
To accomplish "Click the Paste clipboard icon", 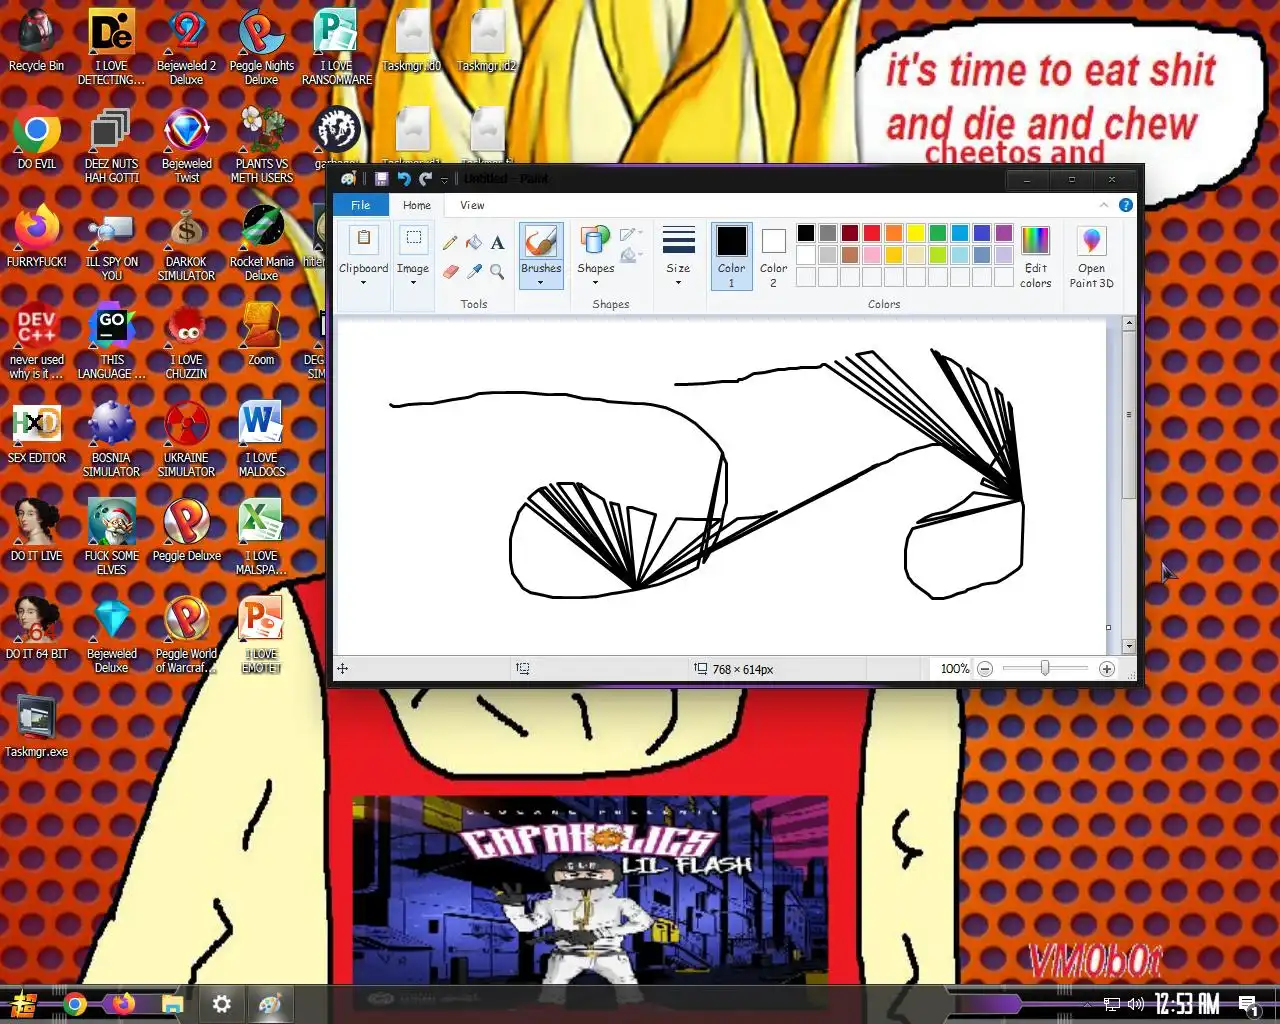I will click(364, 240).
